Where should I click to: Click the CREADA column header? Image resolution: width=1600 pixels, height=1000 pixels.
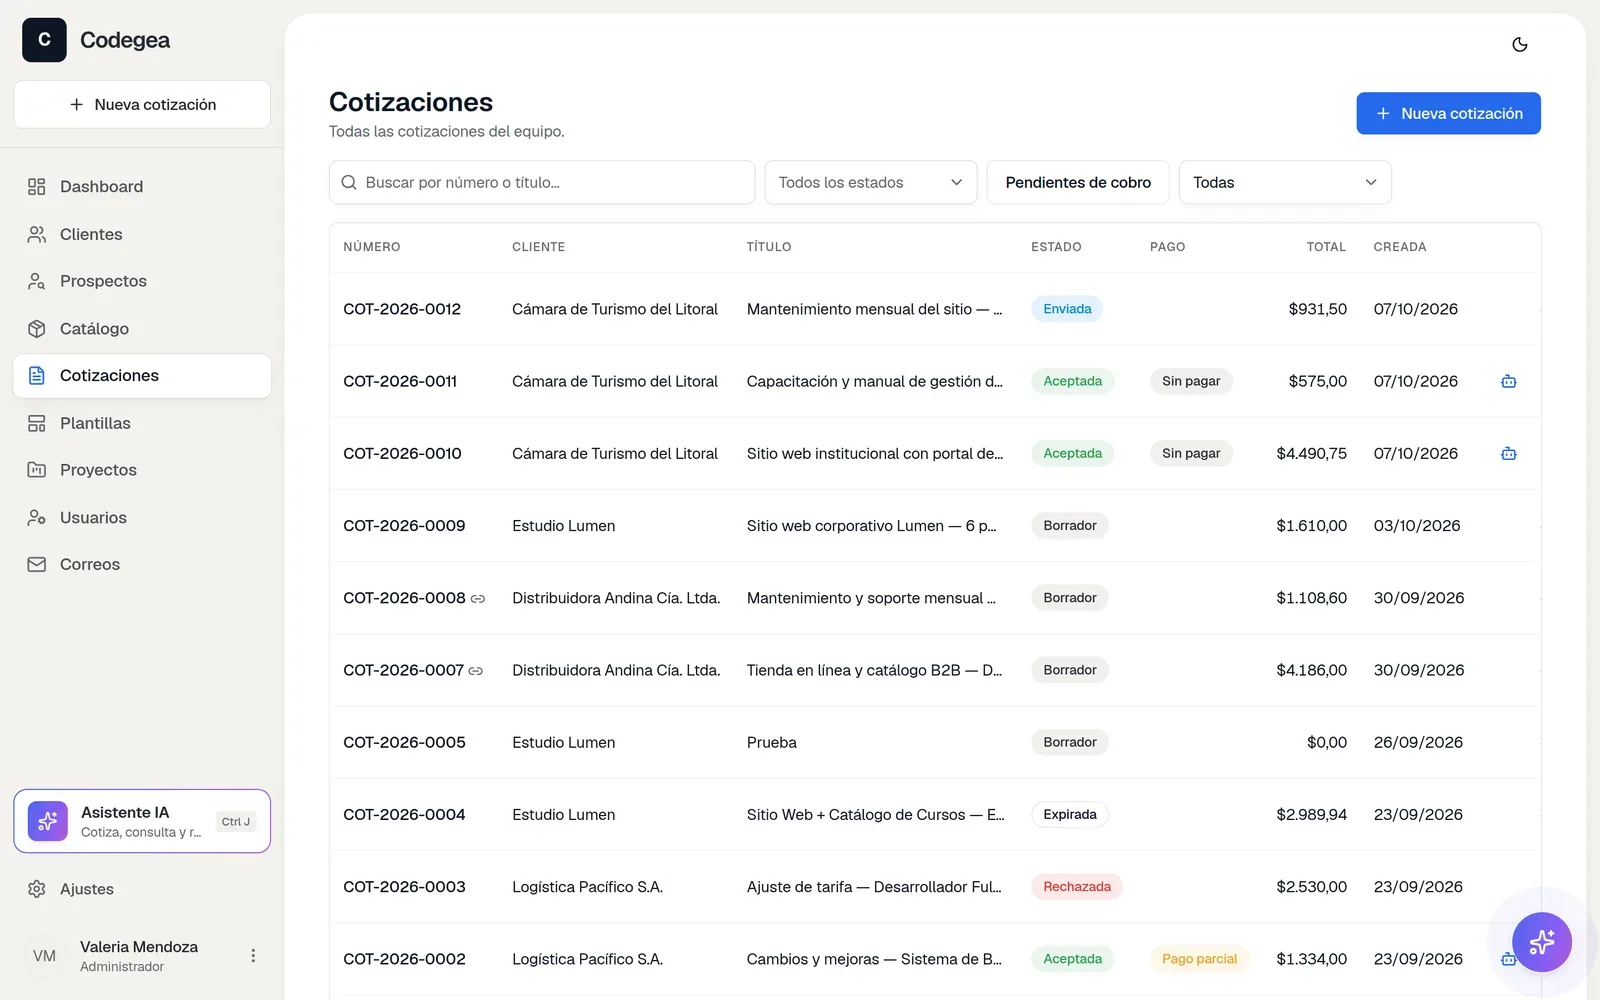pos(1400,247)
